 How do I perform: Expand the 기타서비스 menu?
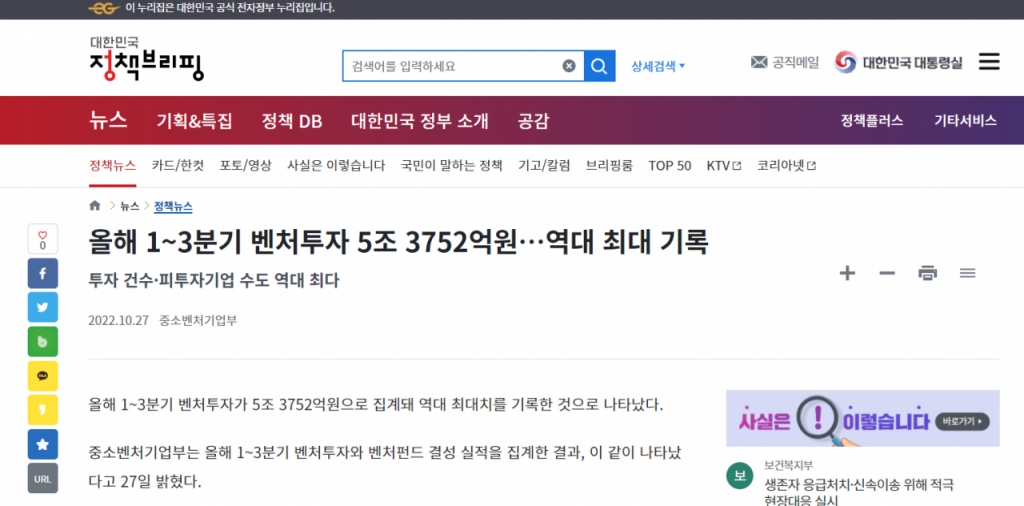pyautogui.click(x=965, y=121)
